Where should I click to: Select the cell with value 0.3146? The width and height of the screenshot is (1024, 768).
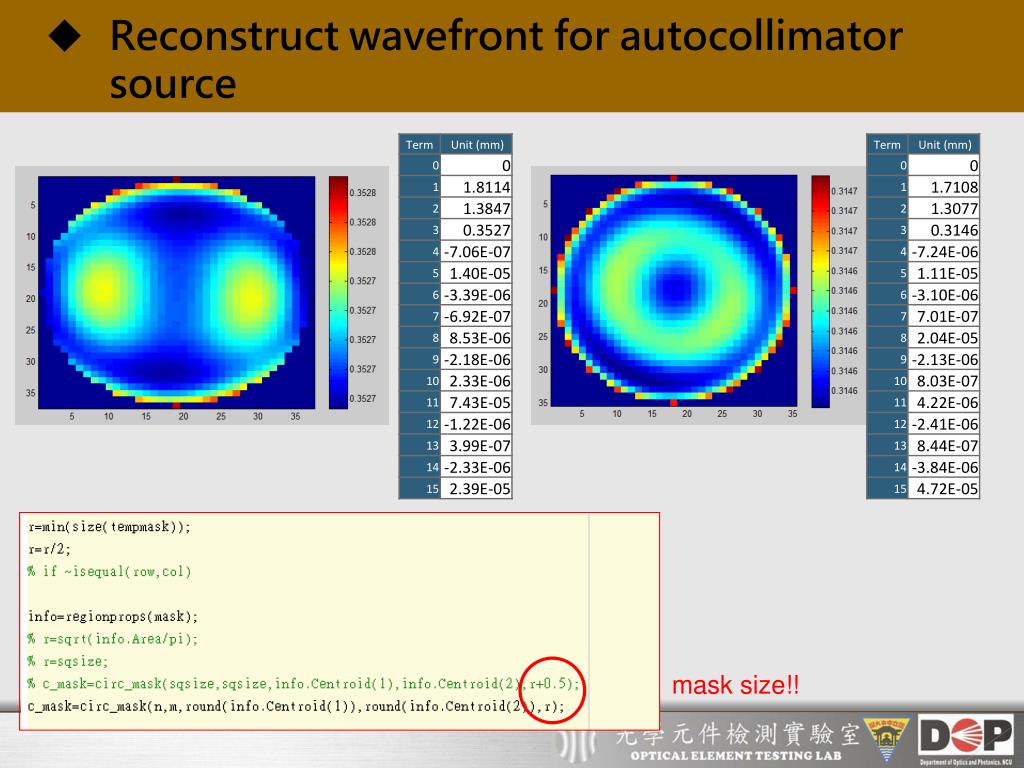944,230
